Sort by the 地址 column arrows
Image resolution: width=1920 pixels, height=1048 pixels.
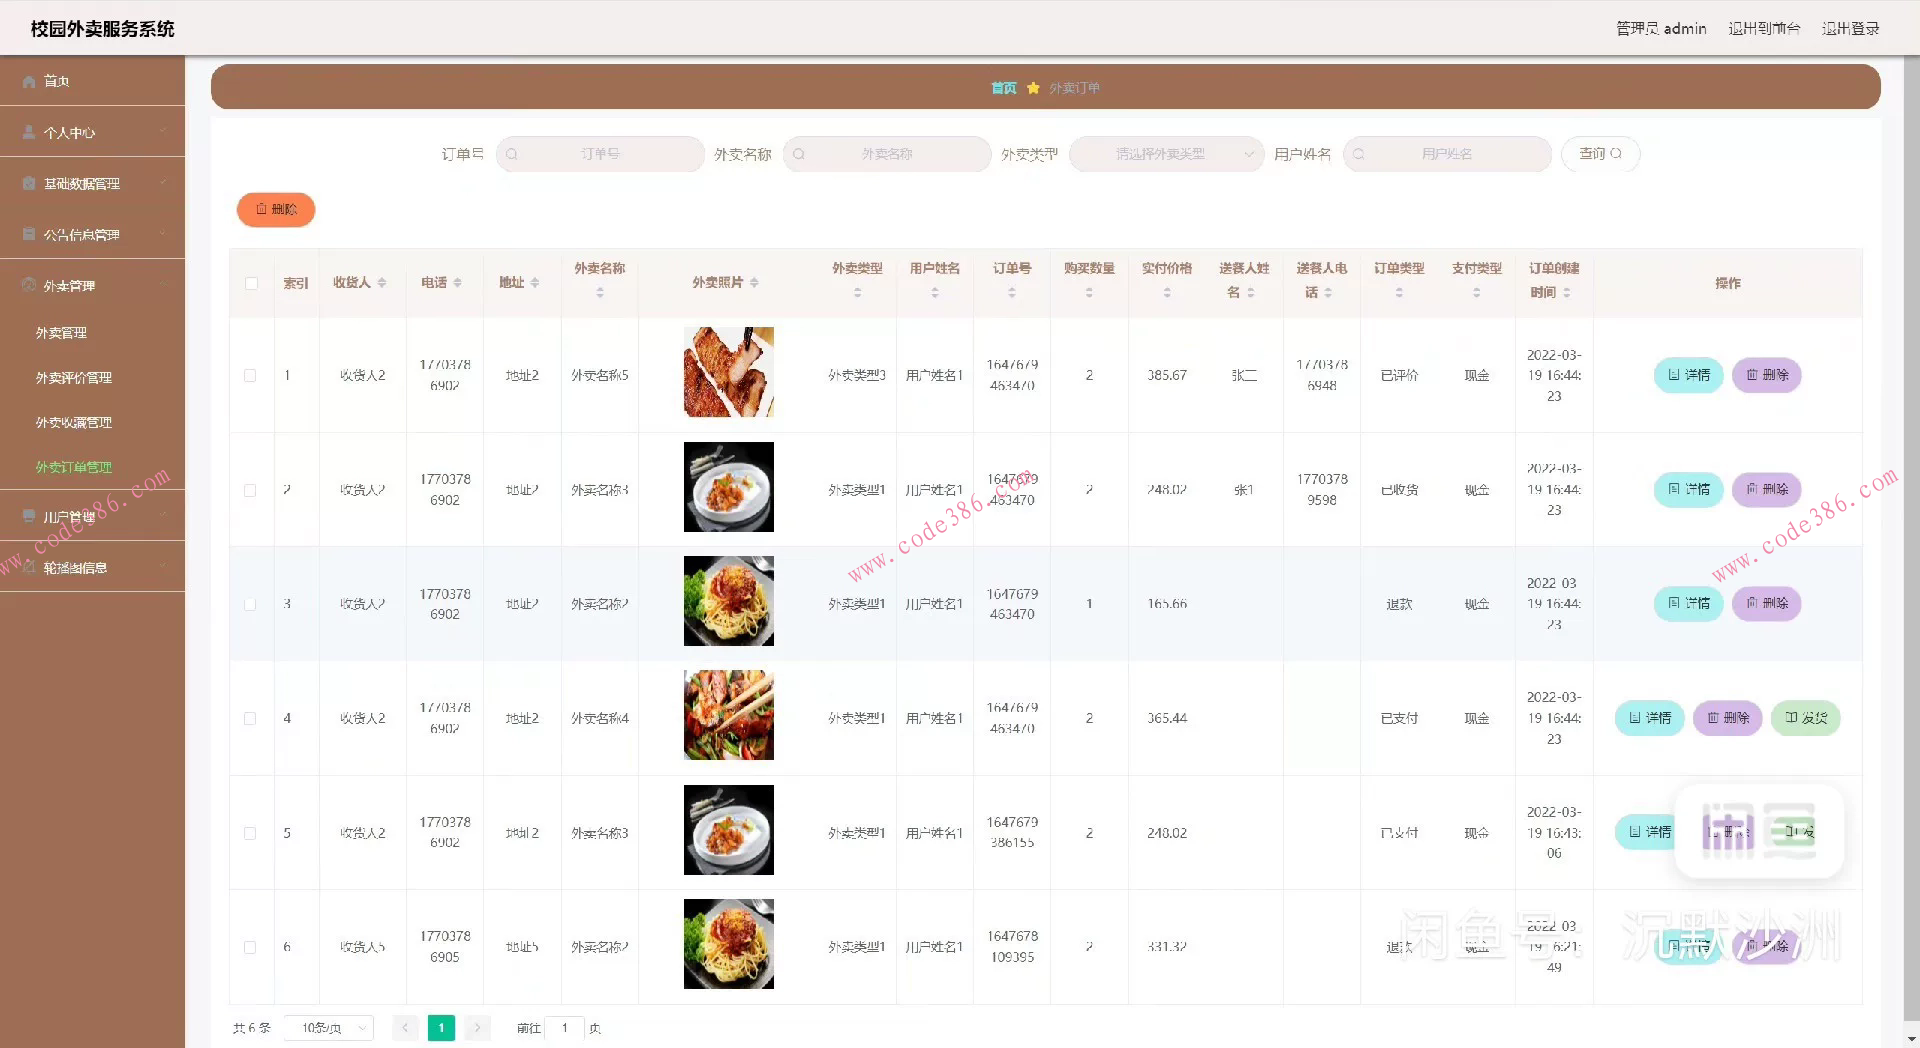535,283
